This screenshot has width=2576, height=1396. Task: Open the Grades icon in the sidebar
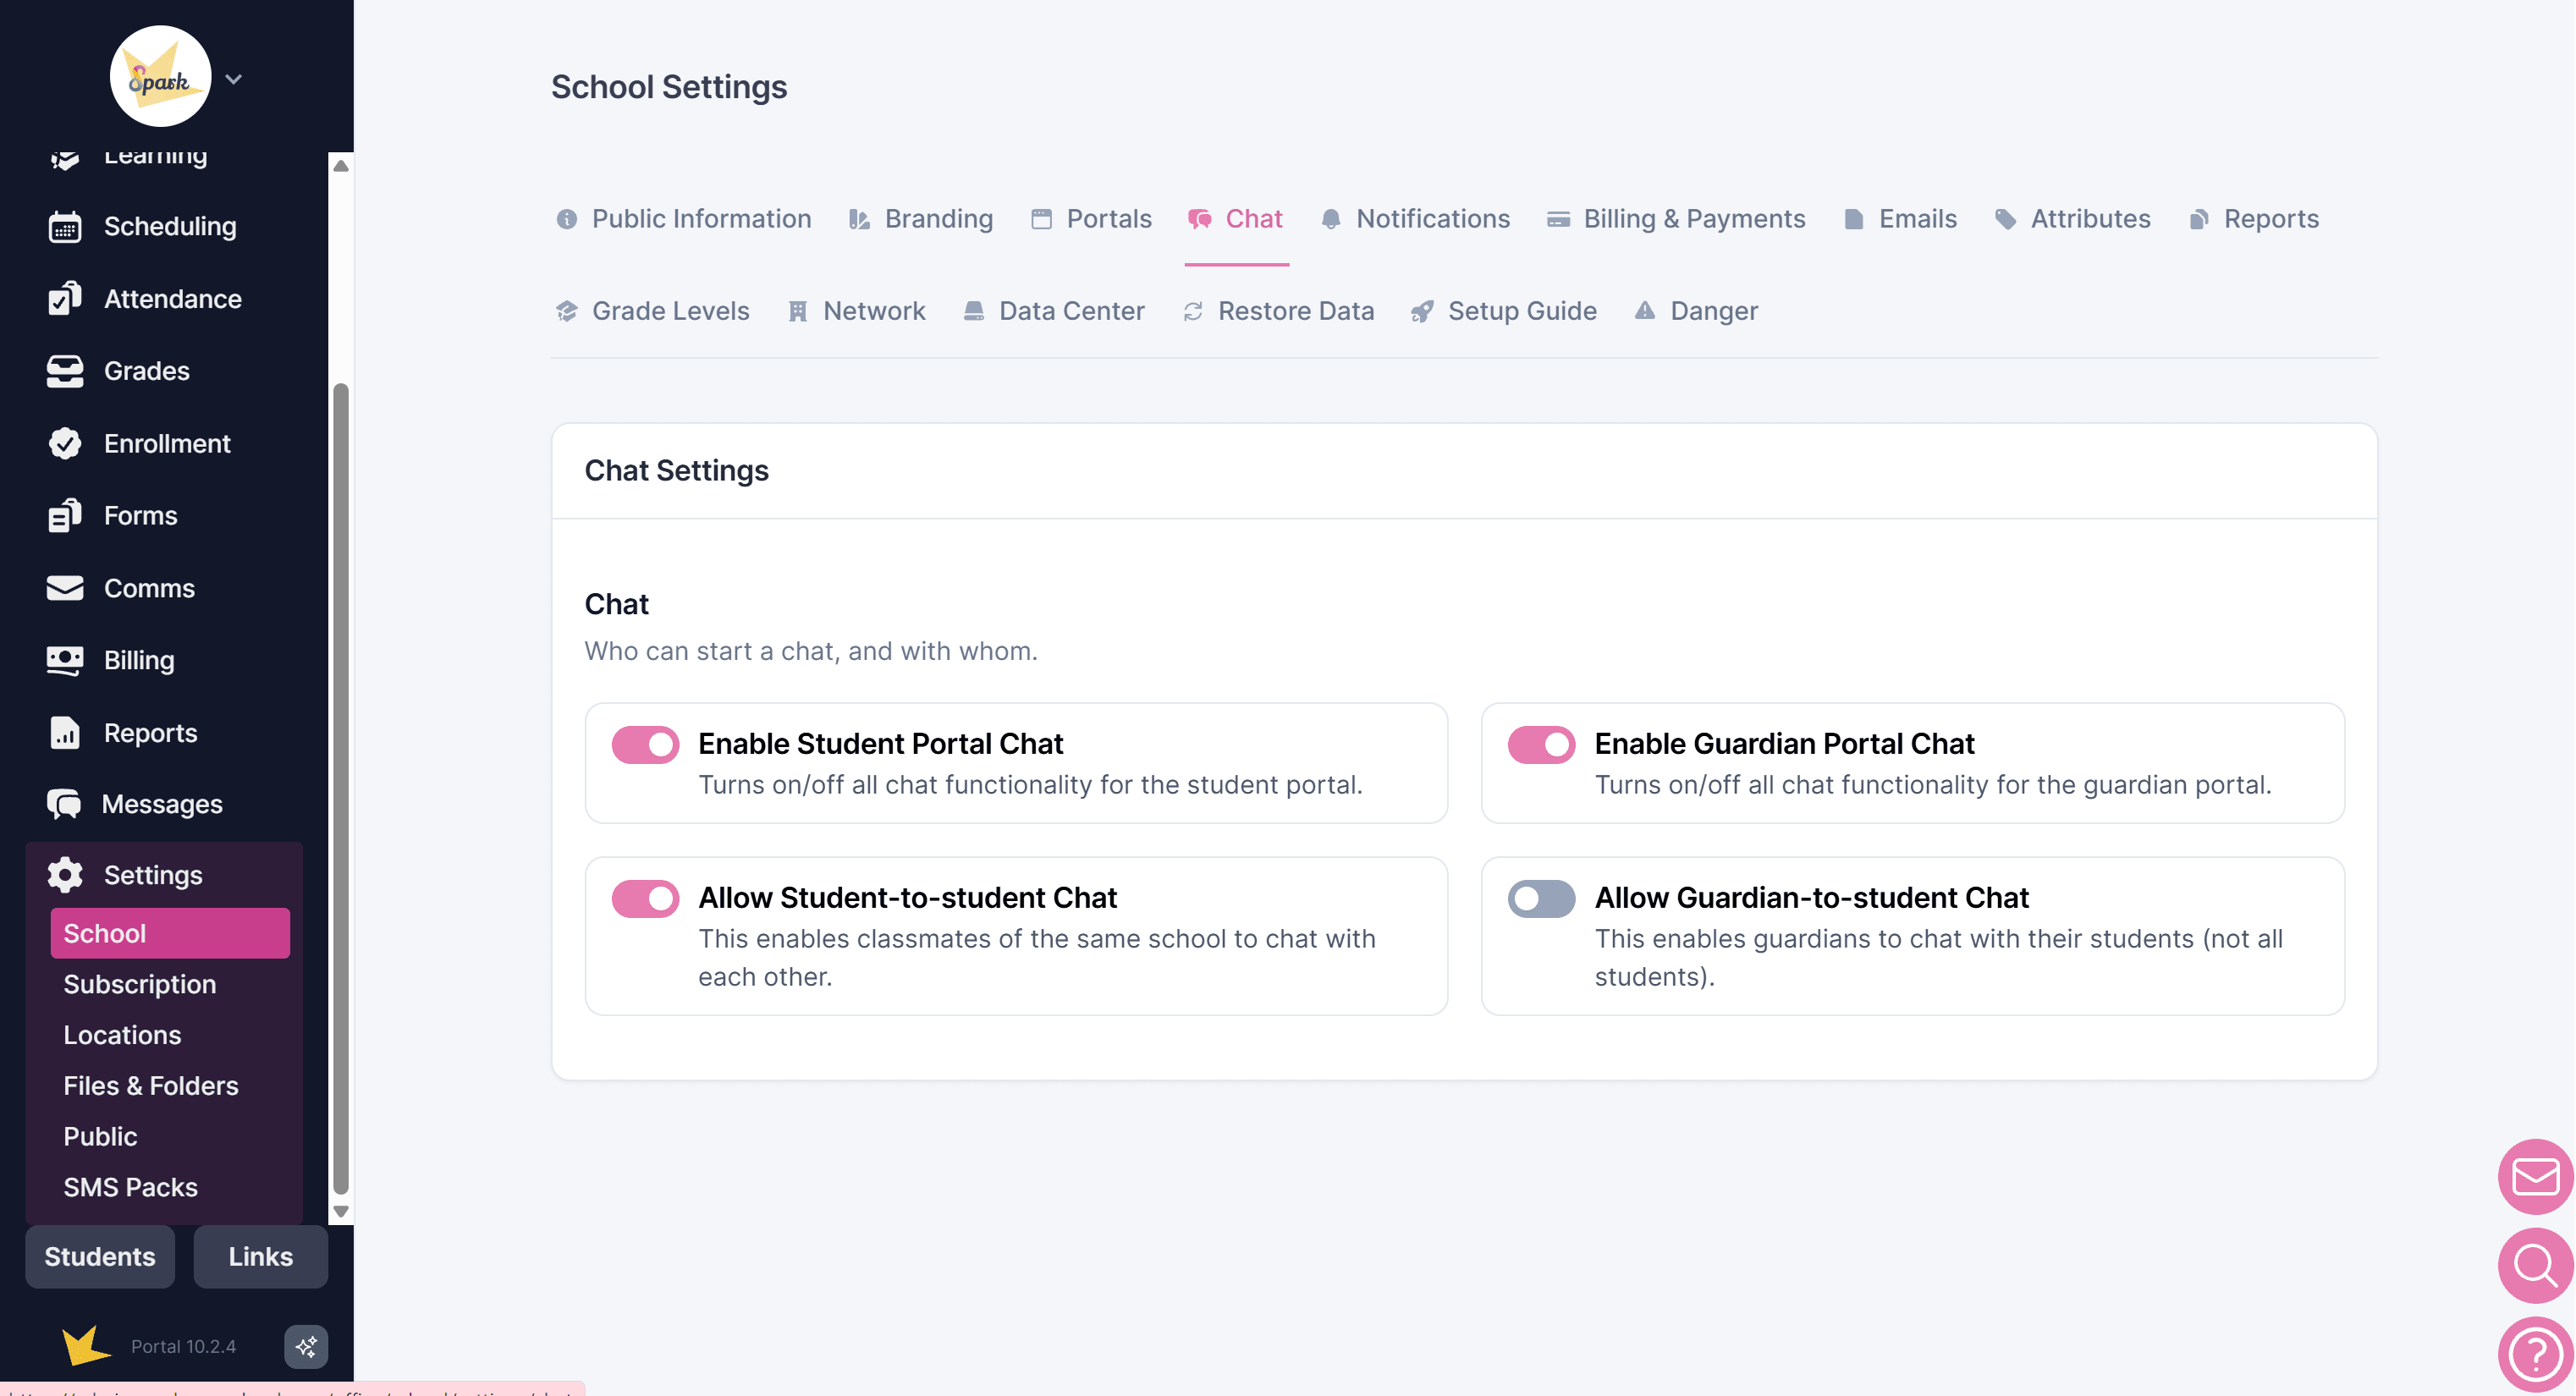(65, 371)
